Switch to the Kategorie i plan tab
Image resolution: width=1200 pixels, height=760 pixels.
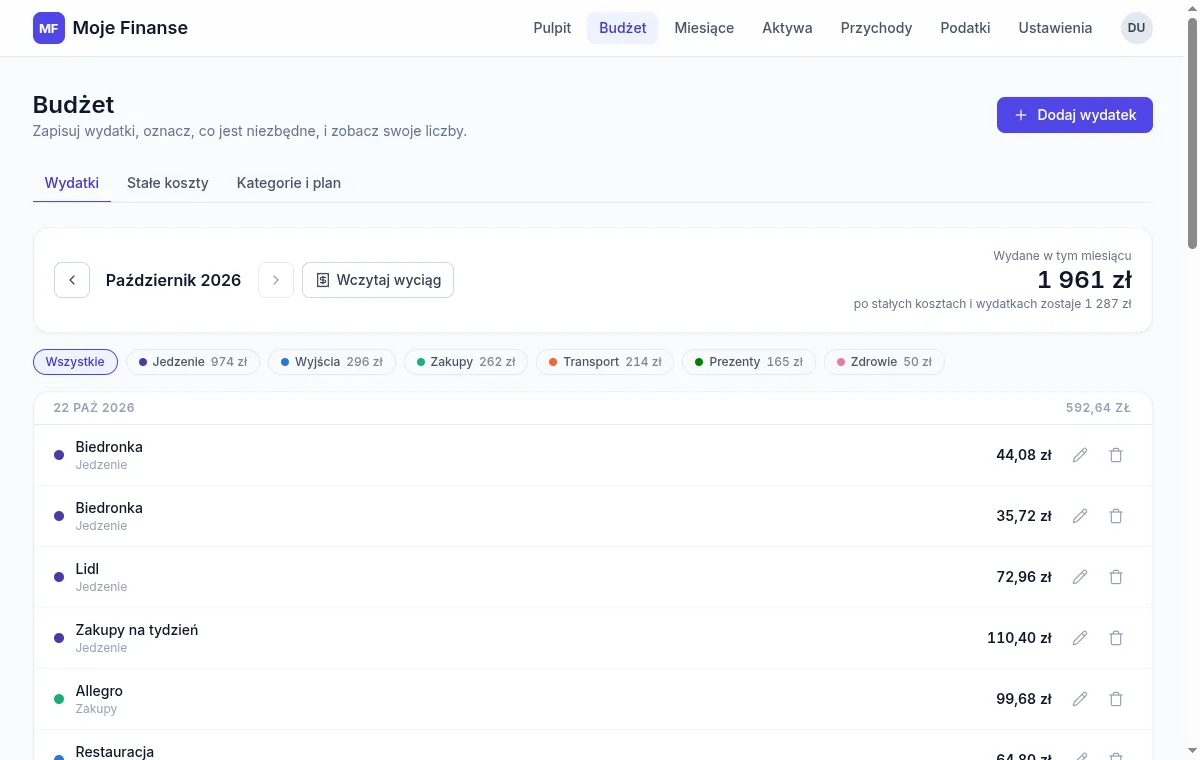289,183
